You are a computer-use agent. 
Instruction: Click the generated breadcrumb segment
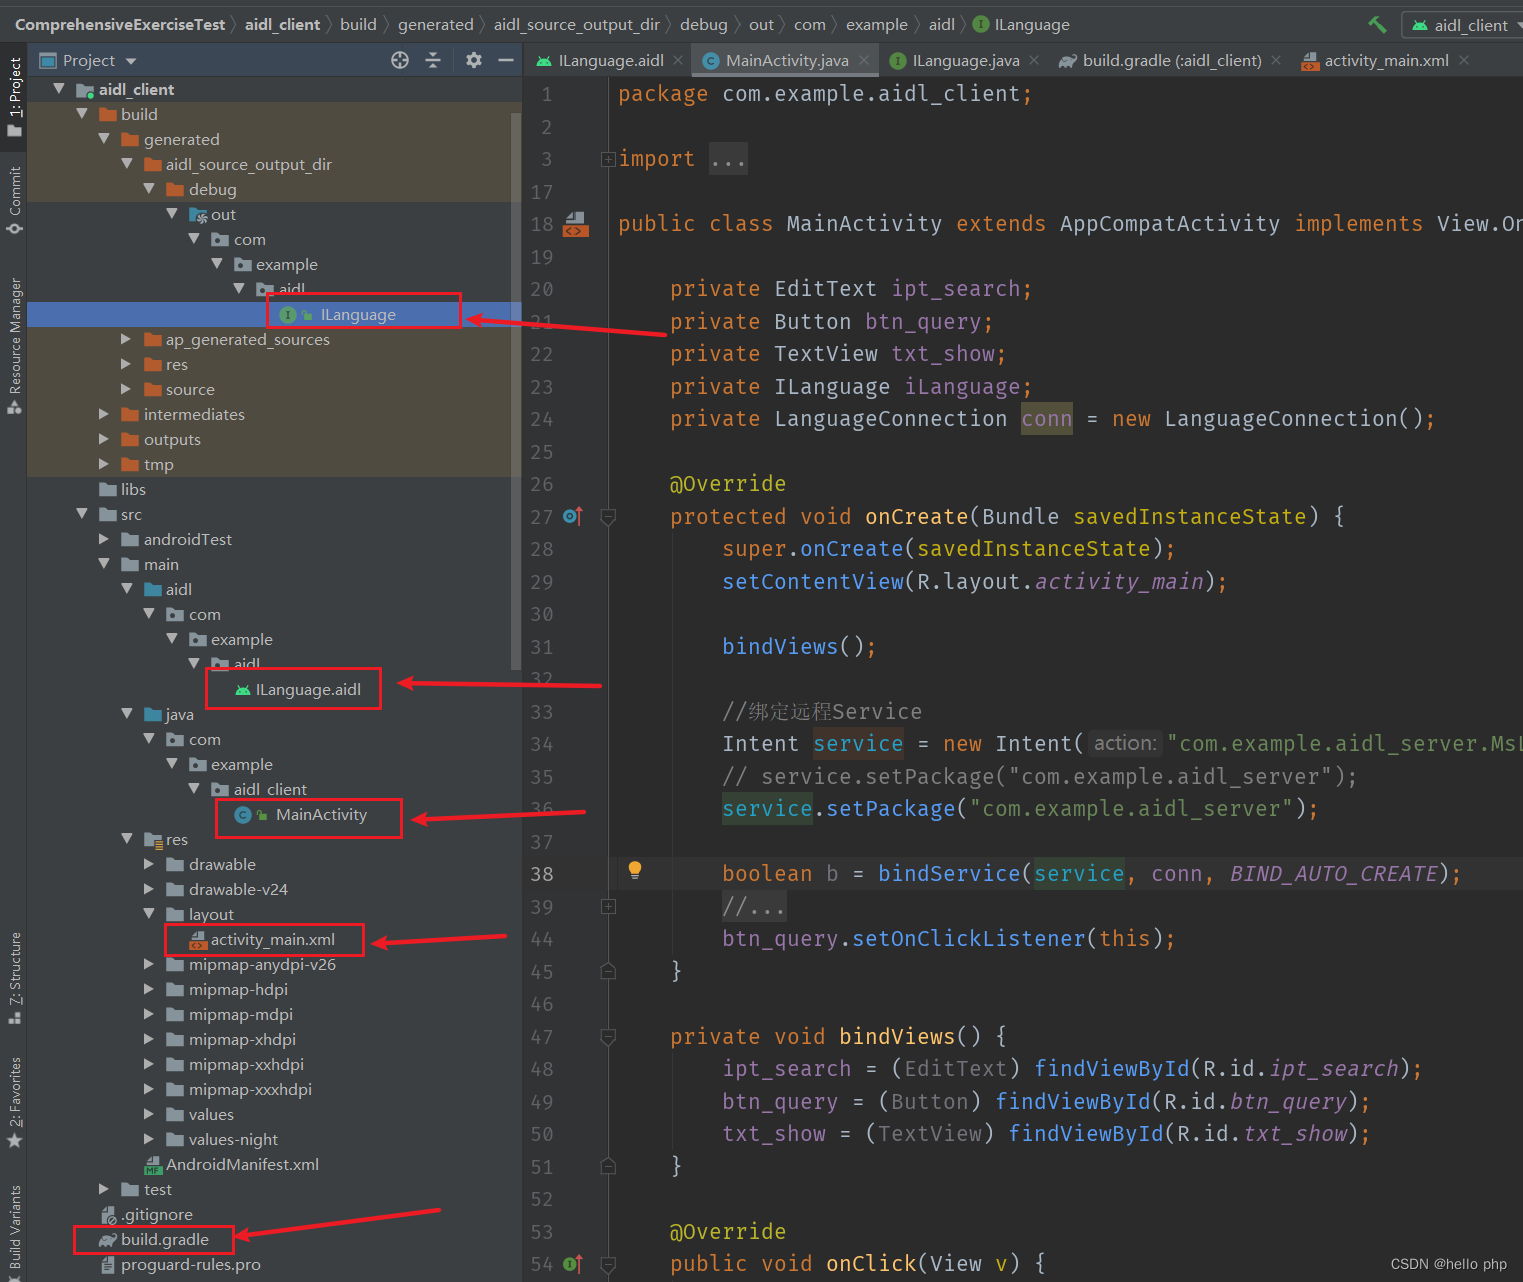point(436,24)
